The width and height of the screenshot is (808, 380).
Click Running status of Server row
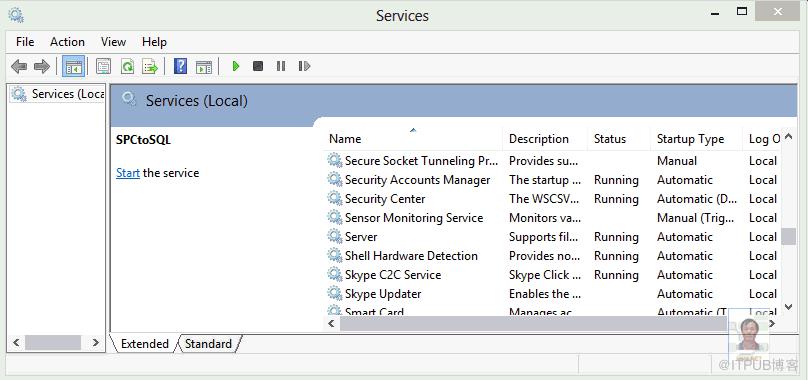[616, 237]
